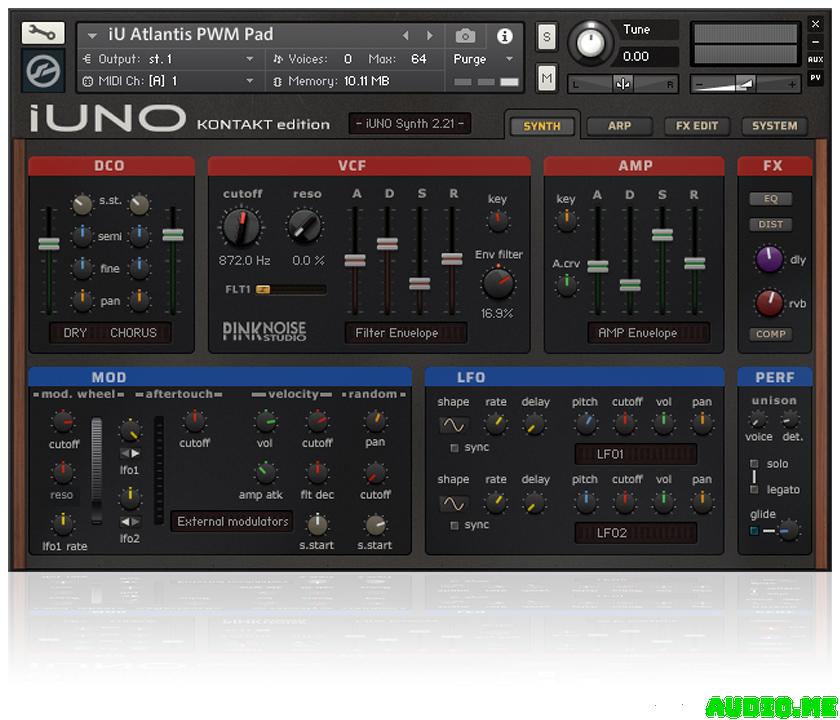
Task: Click the mod wheel cutoff knob
Action: pos(63,423)
